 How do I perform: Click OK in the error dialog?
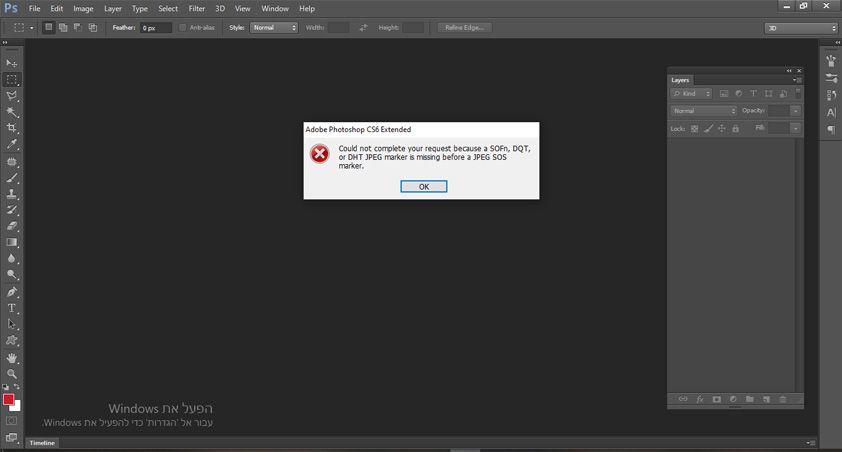pos(424,186)
